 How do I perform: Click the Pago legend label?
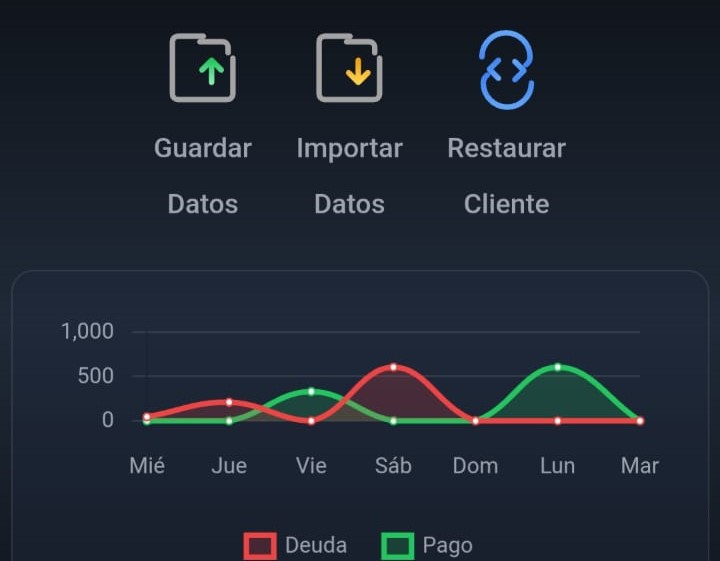447,546
